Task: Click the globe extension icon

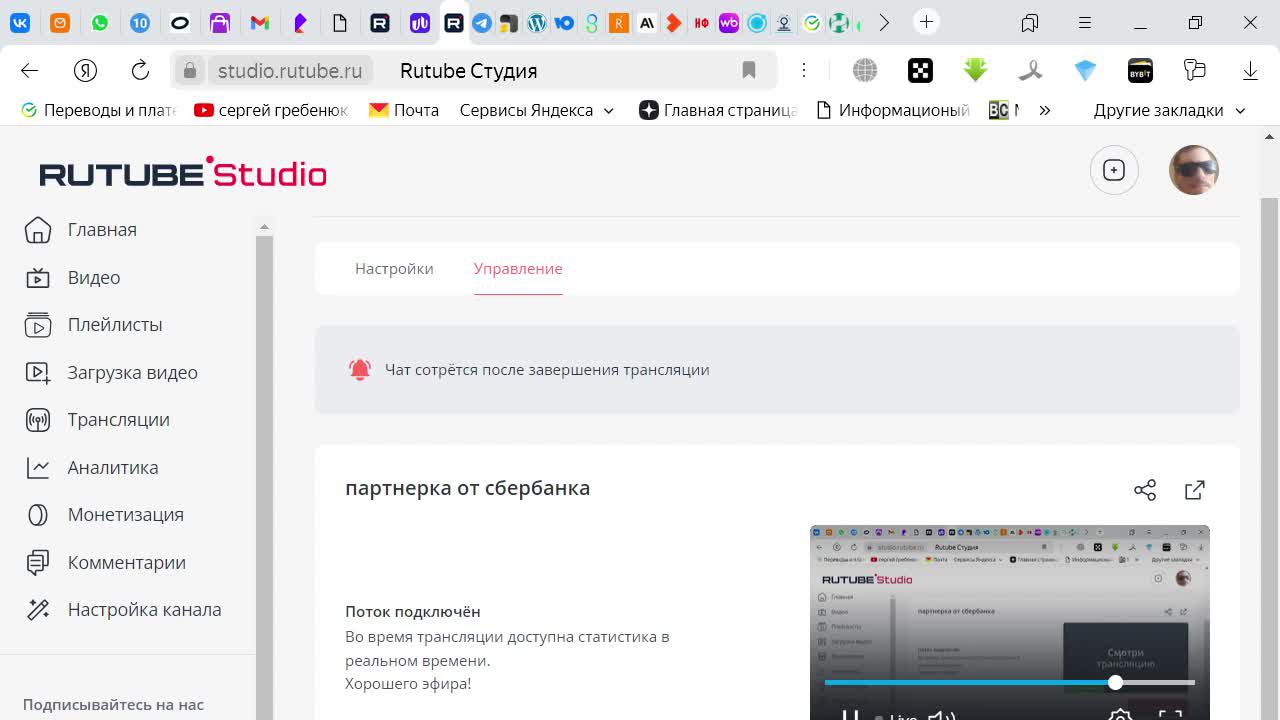Action: pyautogui.click(x=865, y=70)
